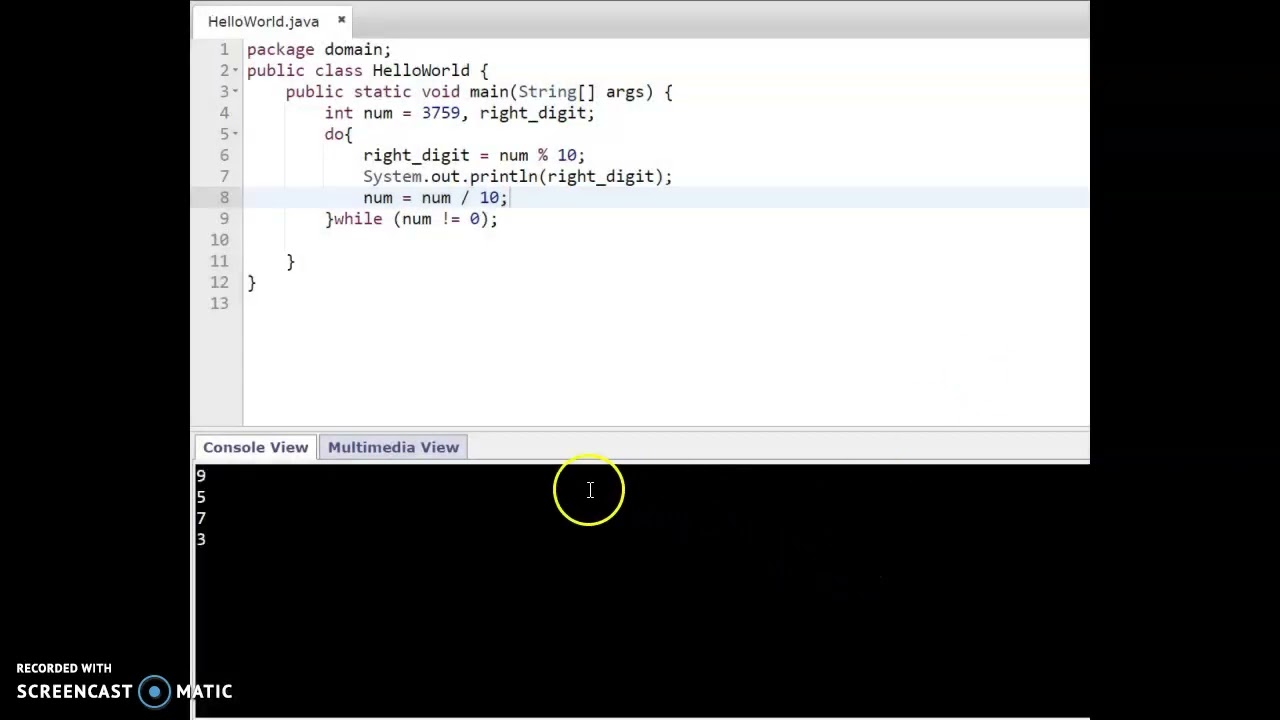Close the HelloWorld.java tab

tap(341, 20)
